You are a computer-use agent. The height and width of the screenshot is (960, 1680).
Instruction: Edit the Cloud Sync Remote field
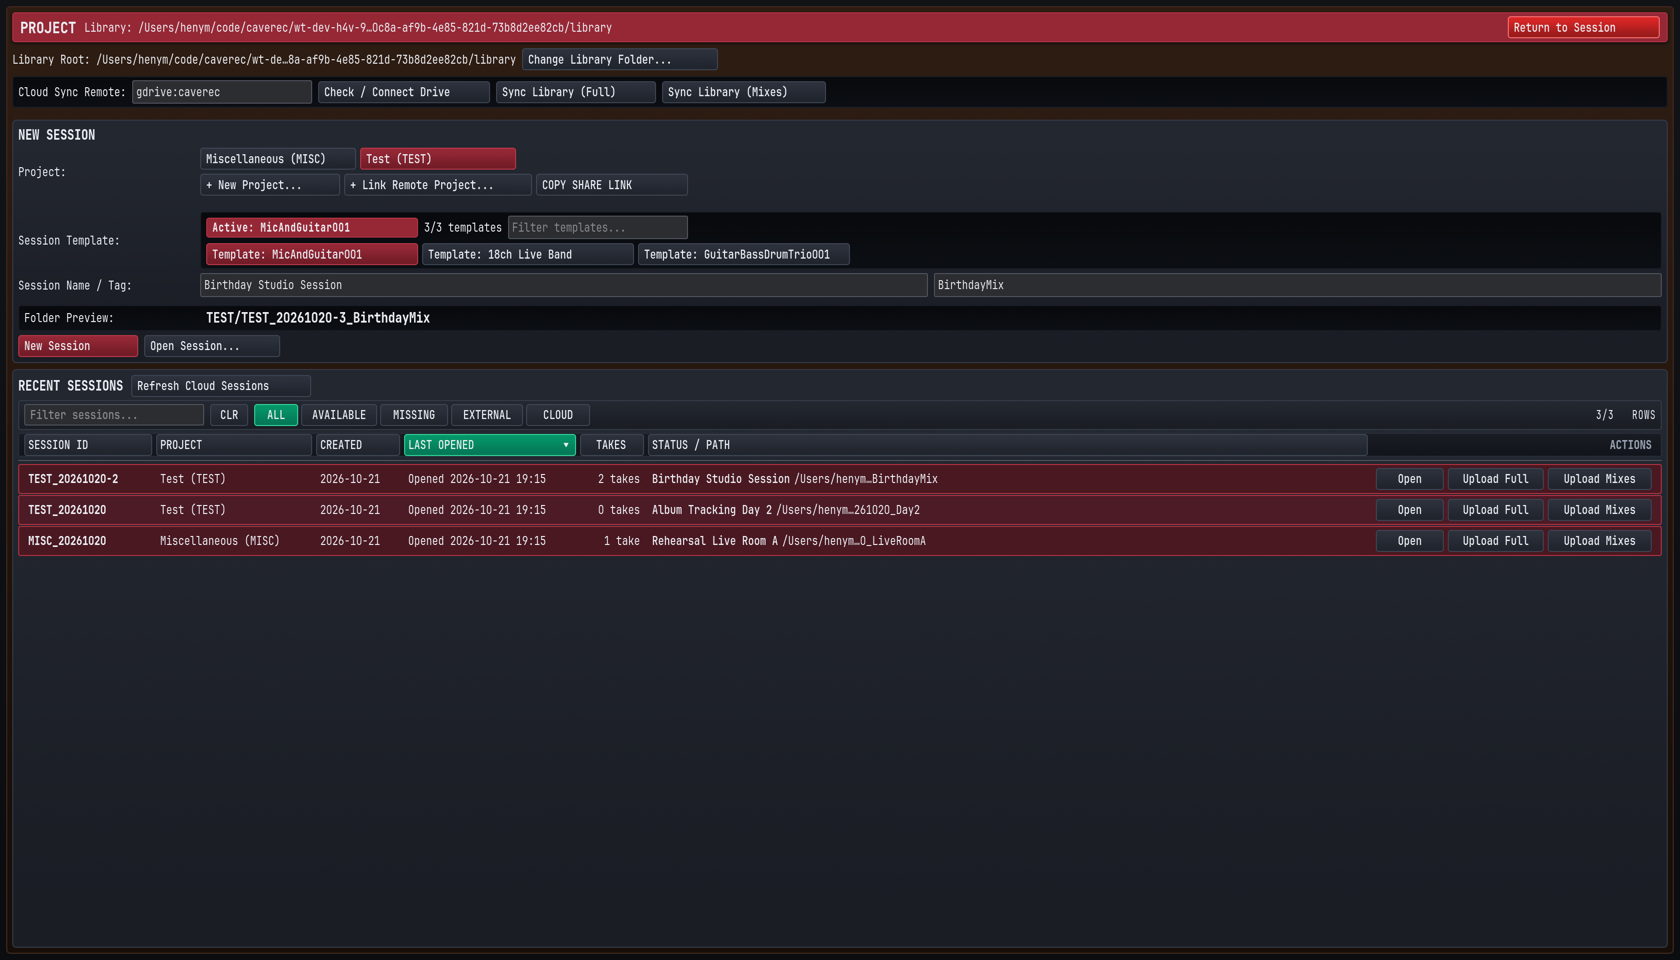pyautogui.click(x=221, y=92)
